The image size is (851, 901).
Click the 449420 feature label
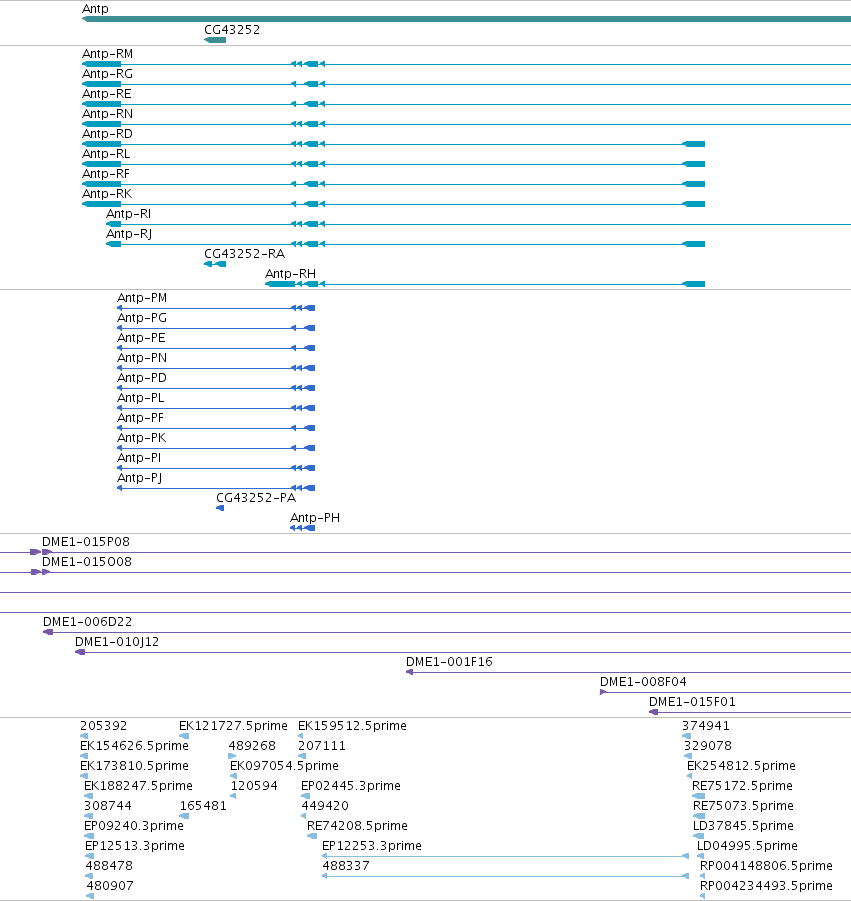click(325, 806)
